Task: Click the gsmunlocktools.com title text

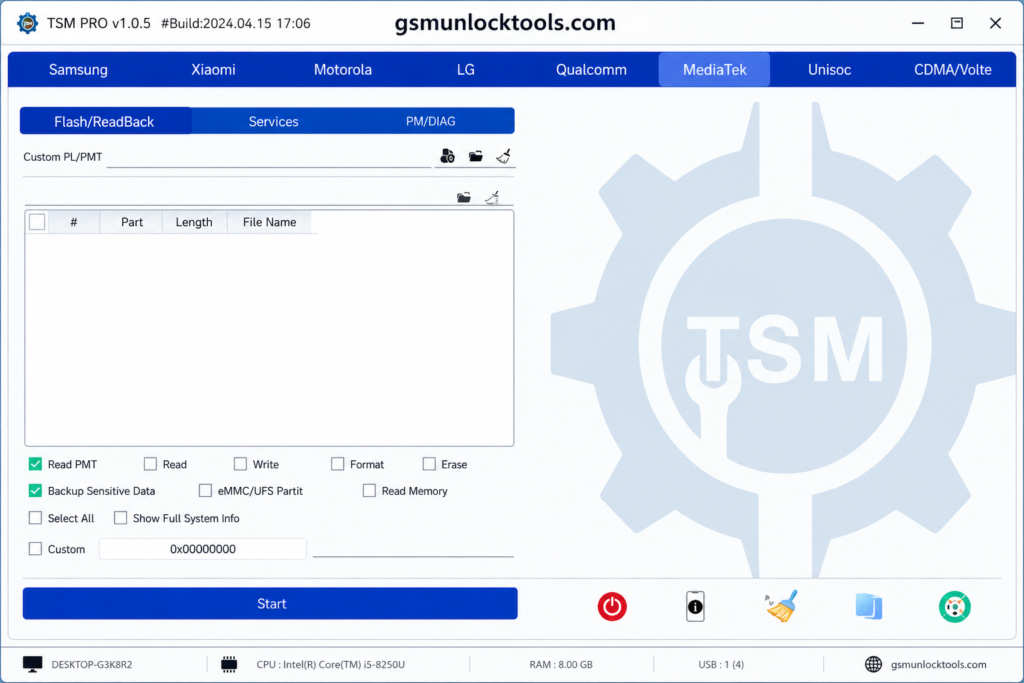Action: (x=505, y=24)
